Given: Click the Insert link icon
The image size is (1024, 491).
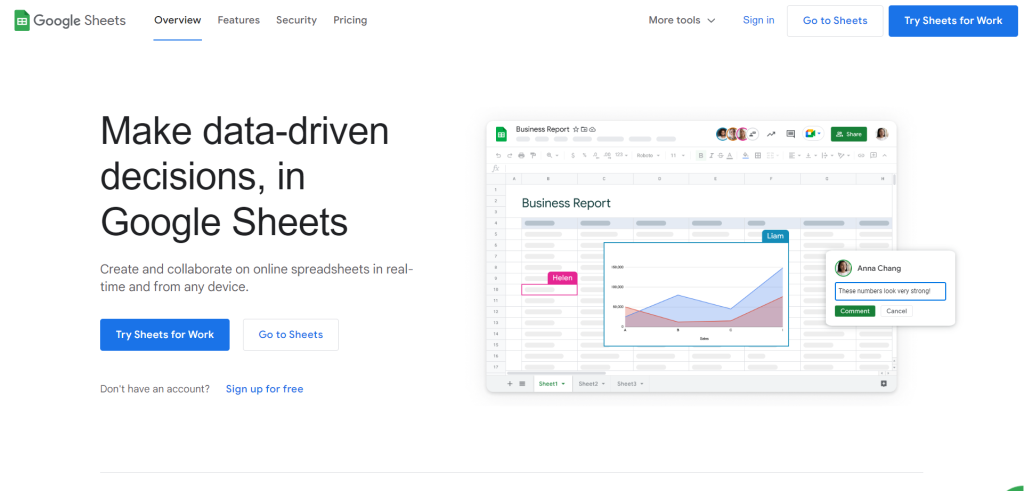Looking at the screenshot, I should [x=861, y=155].
